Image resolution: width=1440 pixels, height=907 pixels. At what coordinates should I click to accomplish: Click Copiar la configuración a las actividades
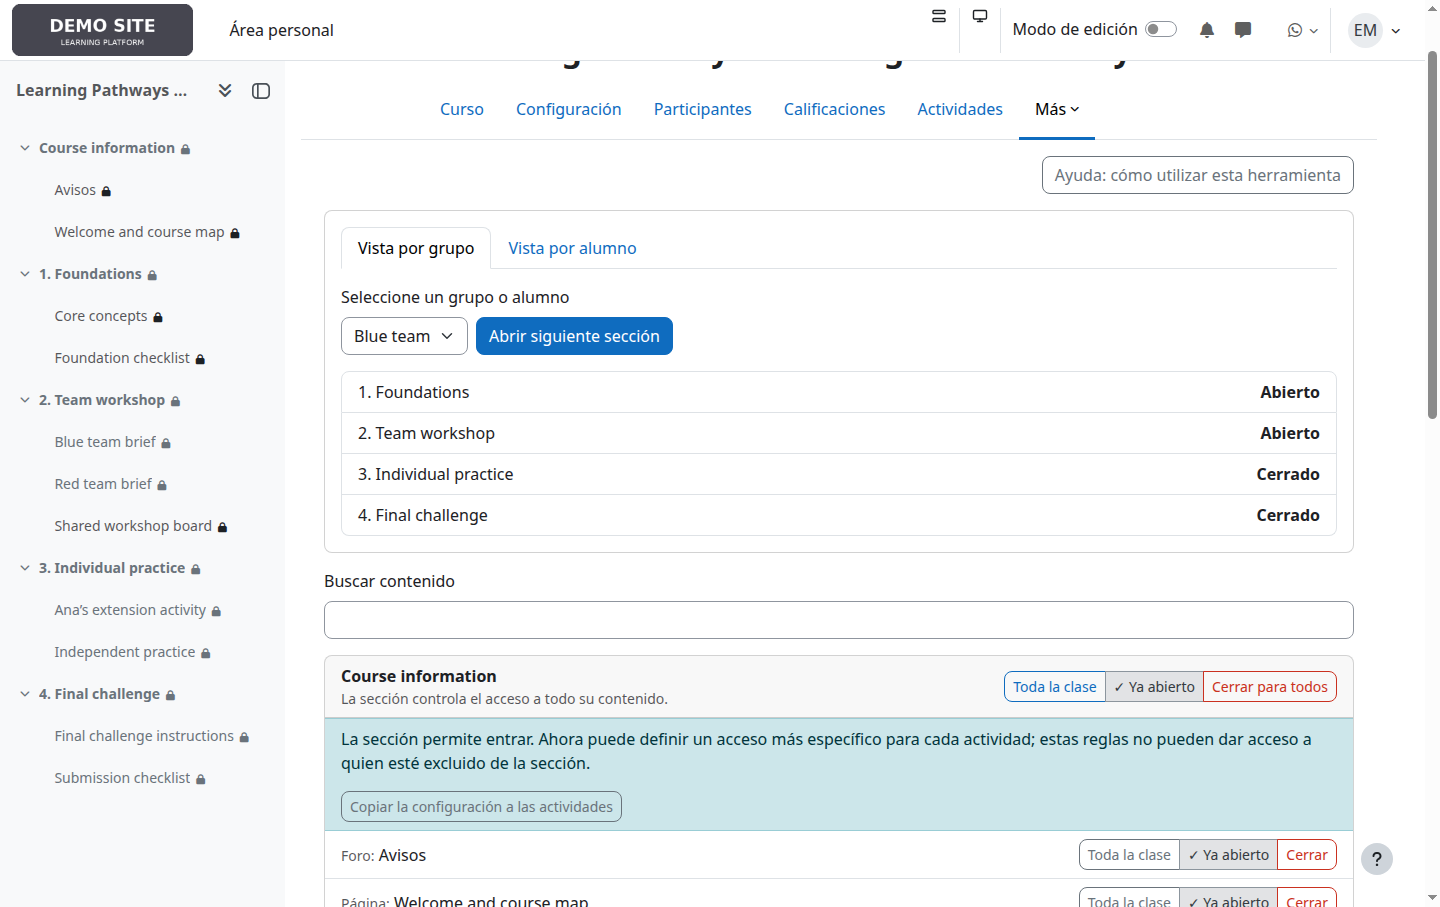coord(481,807)
